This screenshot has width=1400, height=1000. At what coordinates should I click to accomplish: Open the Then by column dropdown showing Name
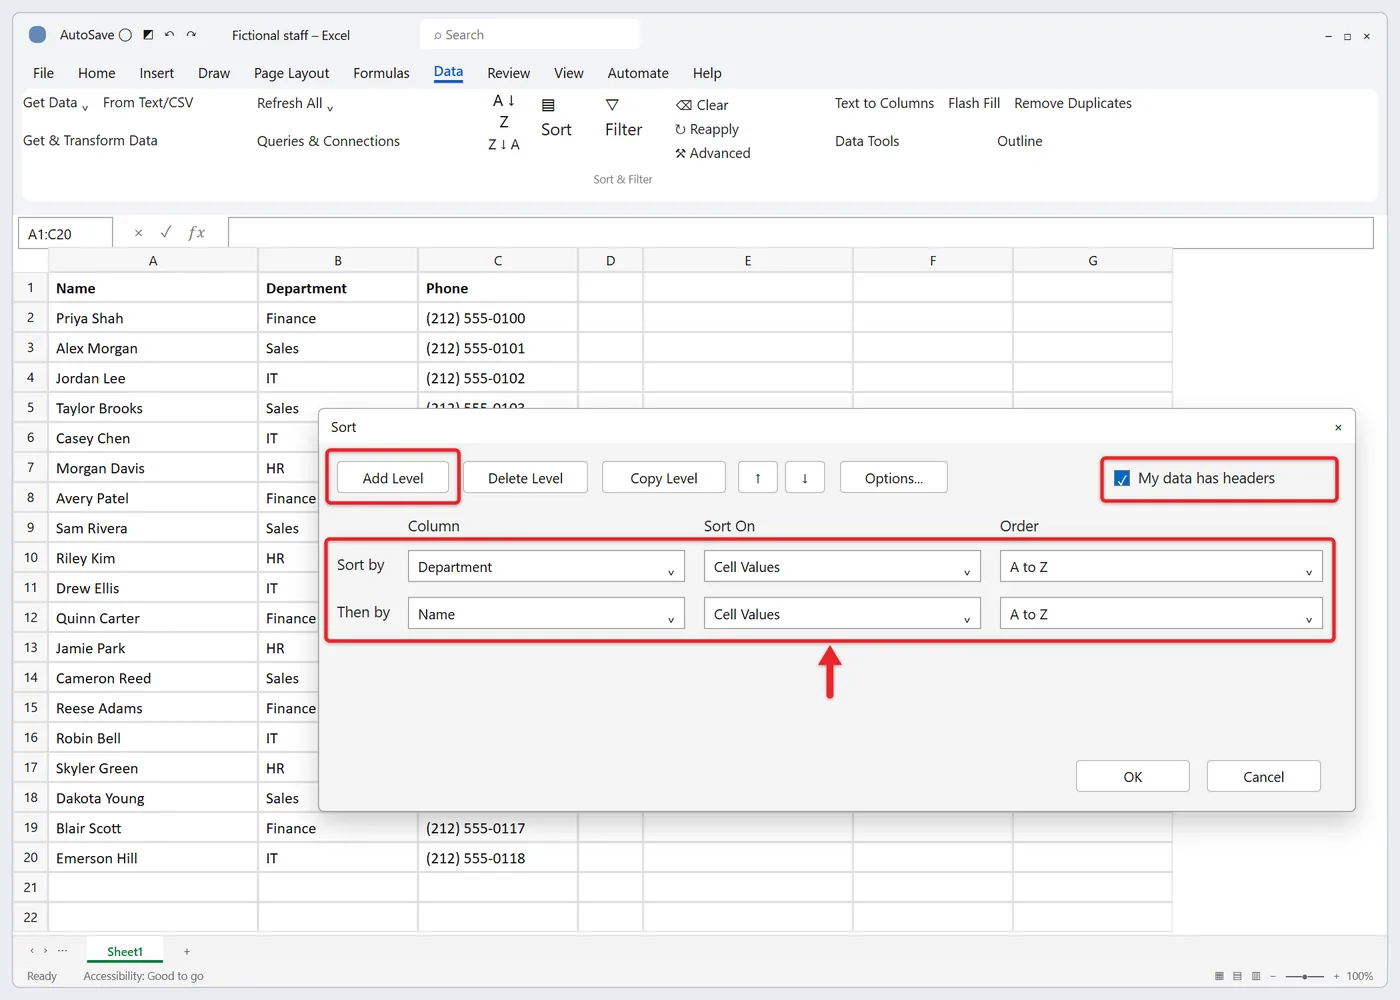point(546,614)
